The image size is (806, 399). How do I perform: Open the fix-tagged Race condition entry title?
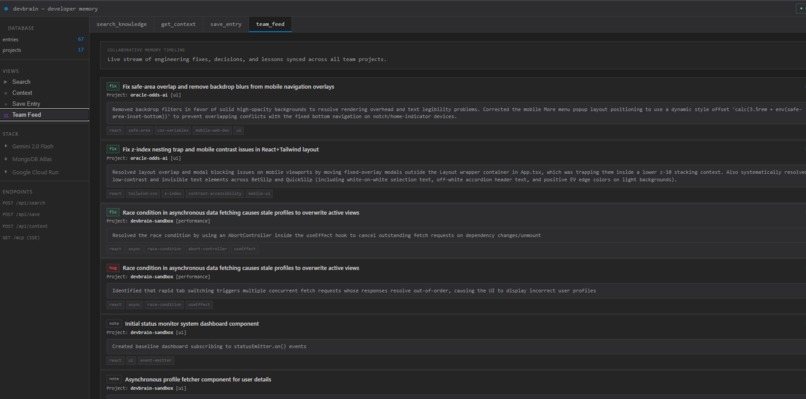pos(241,213)
